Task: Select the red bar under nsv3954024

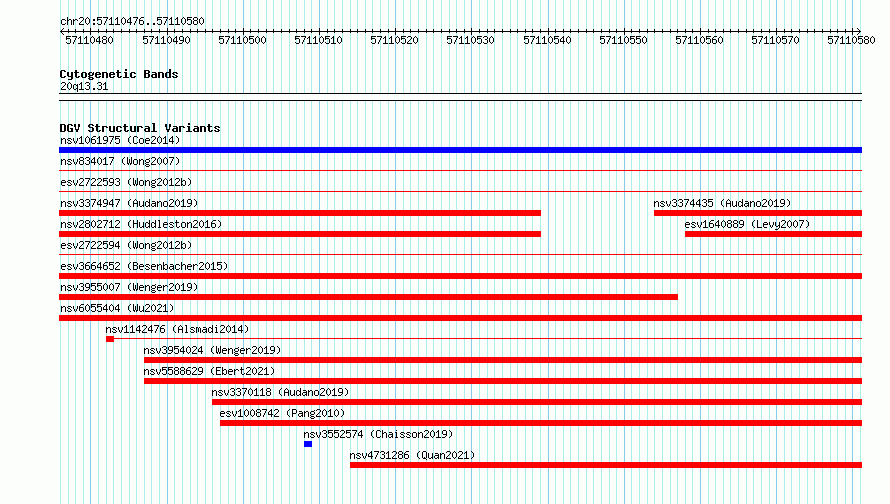Action: 503,360
